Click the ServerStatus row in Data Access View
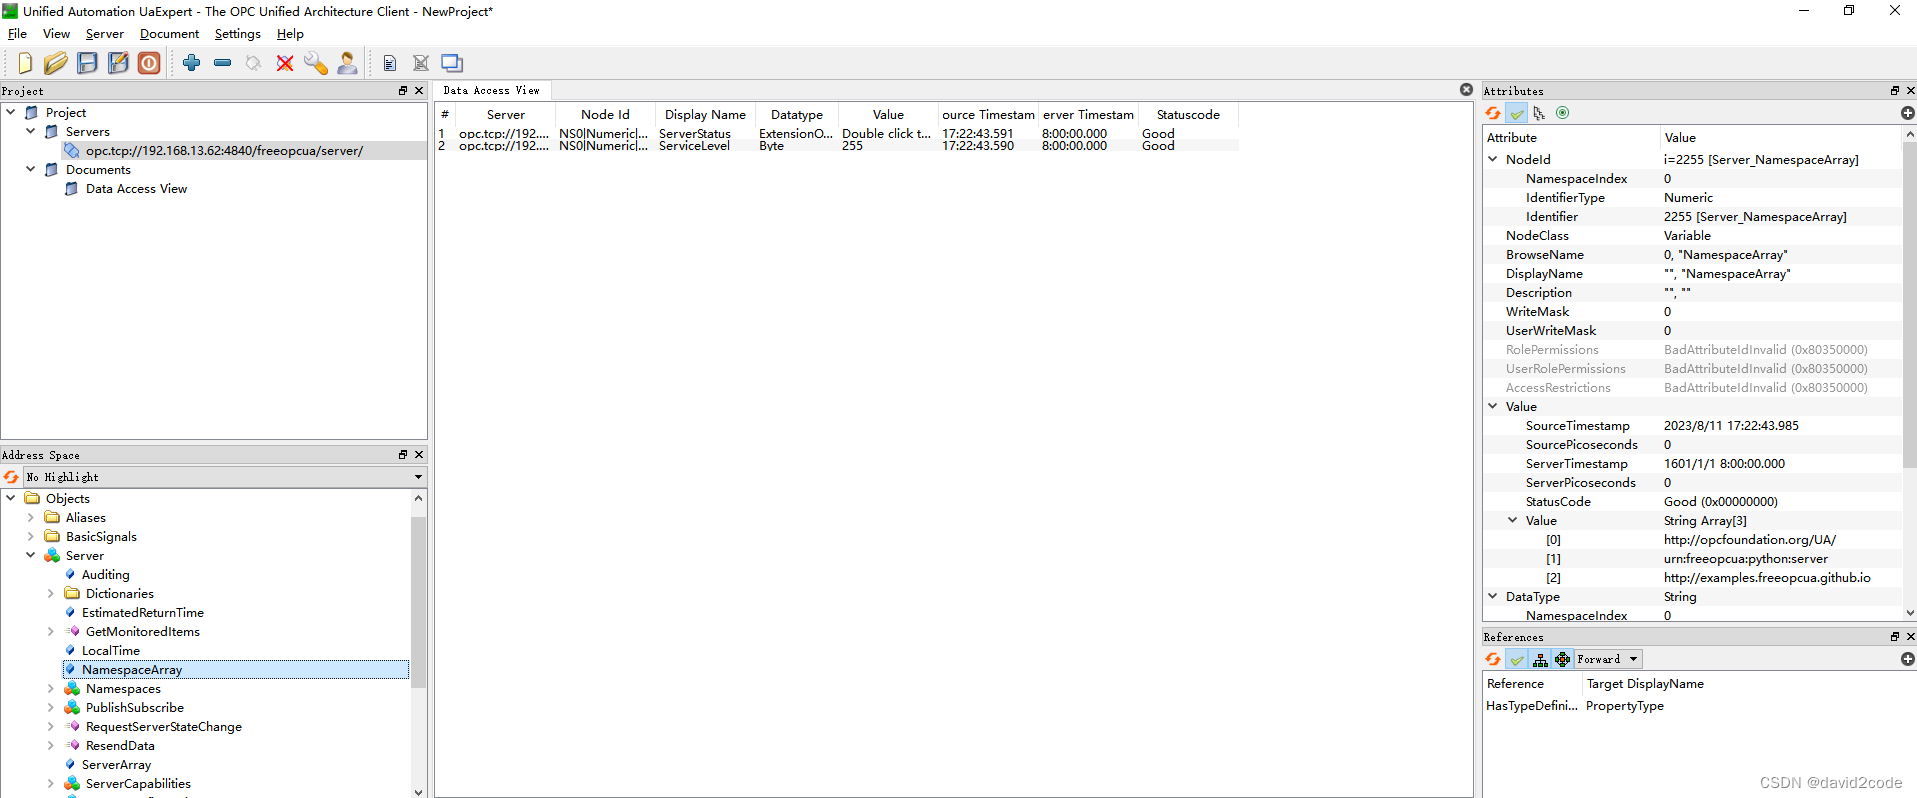Viewport: 1917px width, 798px height. tap(837, 133)
